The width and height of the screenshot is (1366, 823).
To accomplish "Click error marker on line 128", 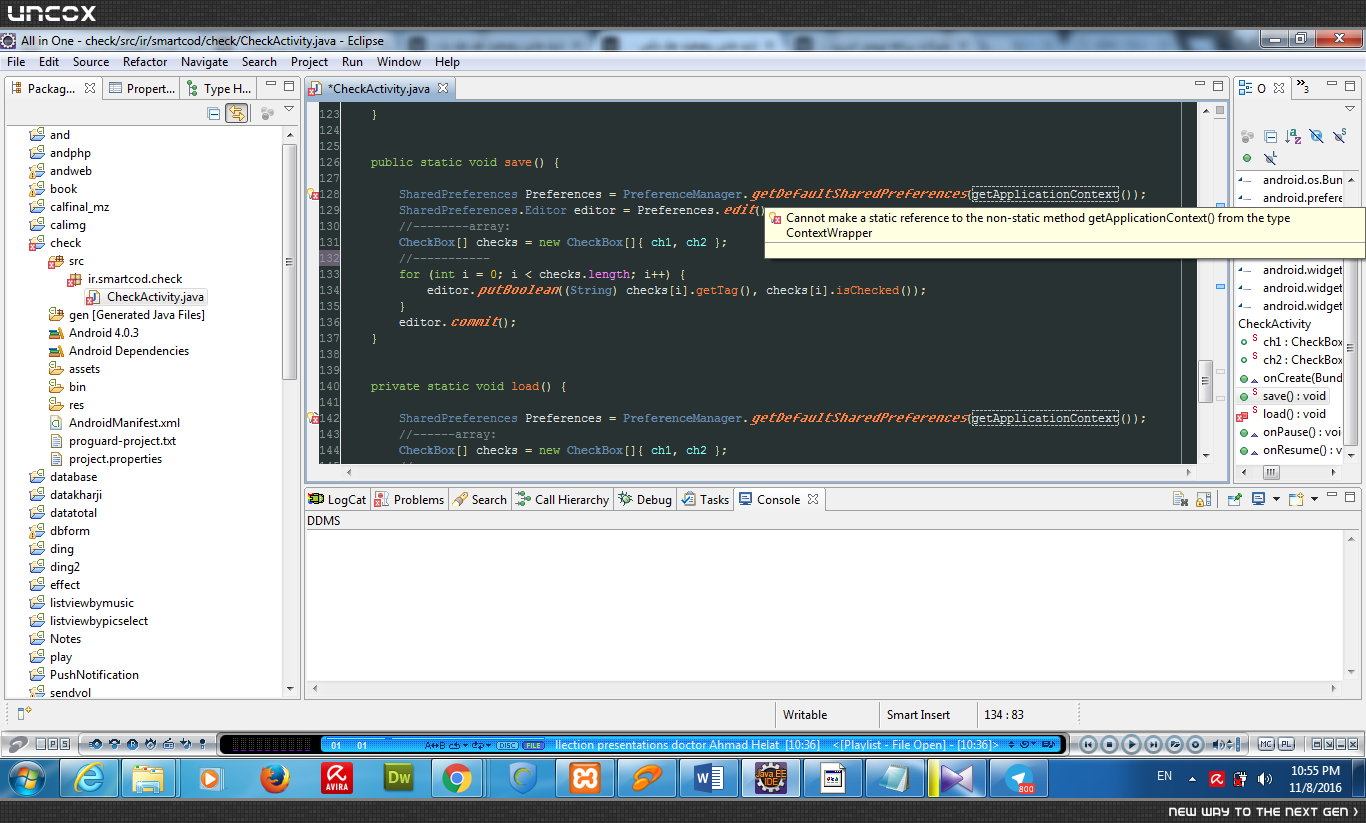I will point(313,194).
